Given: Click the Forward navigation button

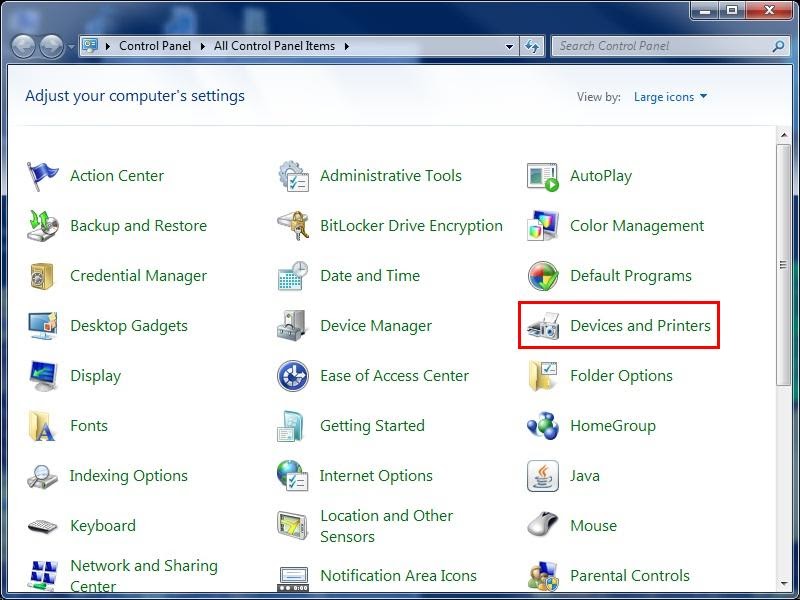Looking at the screenshot, I should (x=52, y=46).
